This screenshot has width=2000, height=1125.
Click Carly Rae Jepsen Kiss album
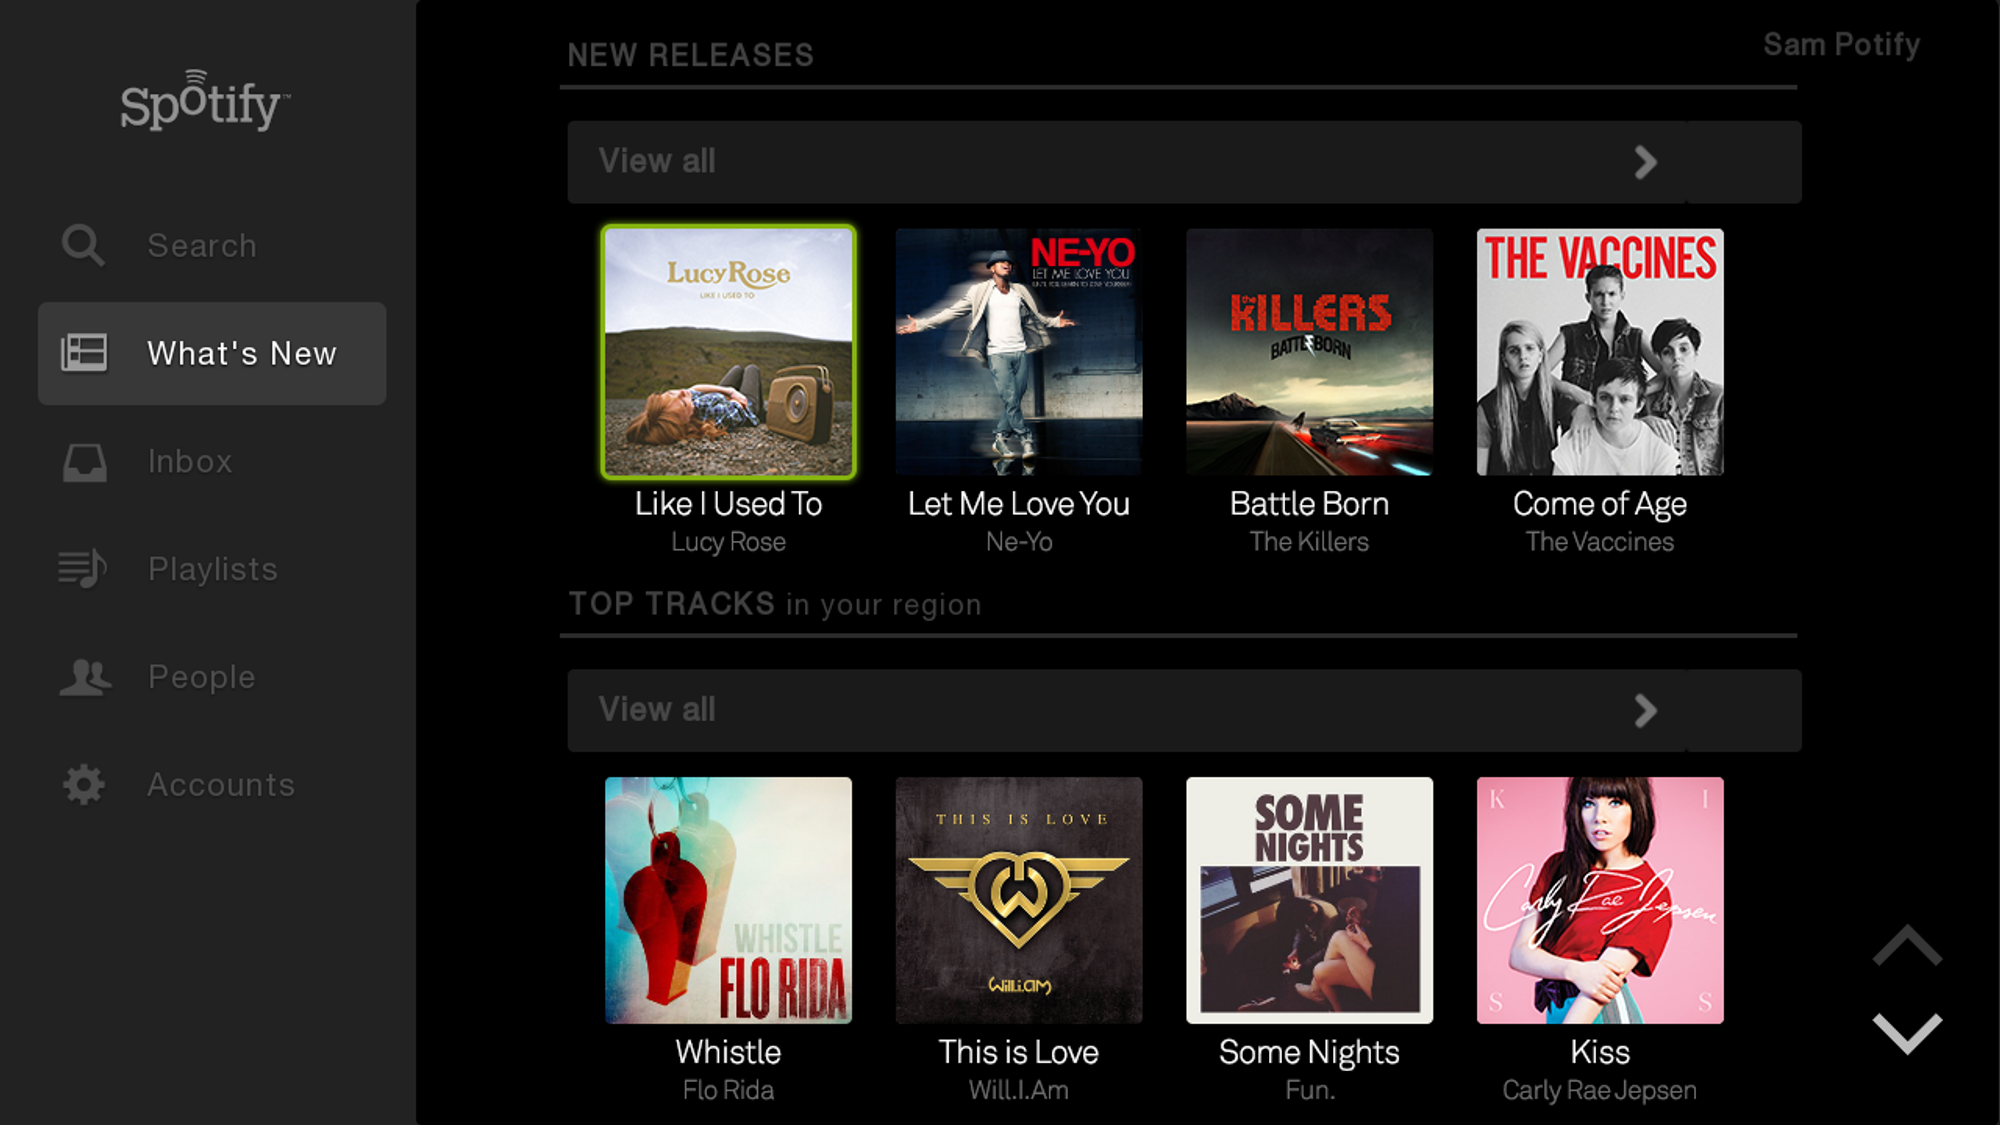(1600, 900)
